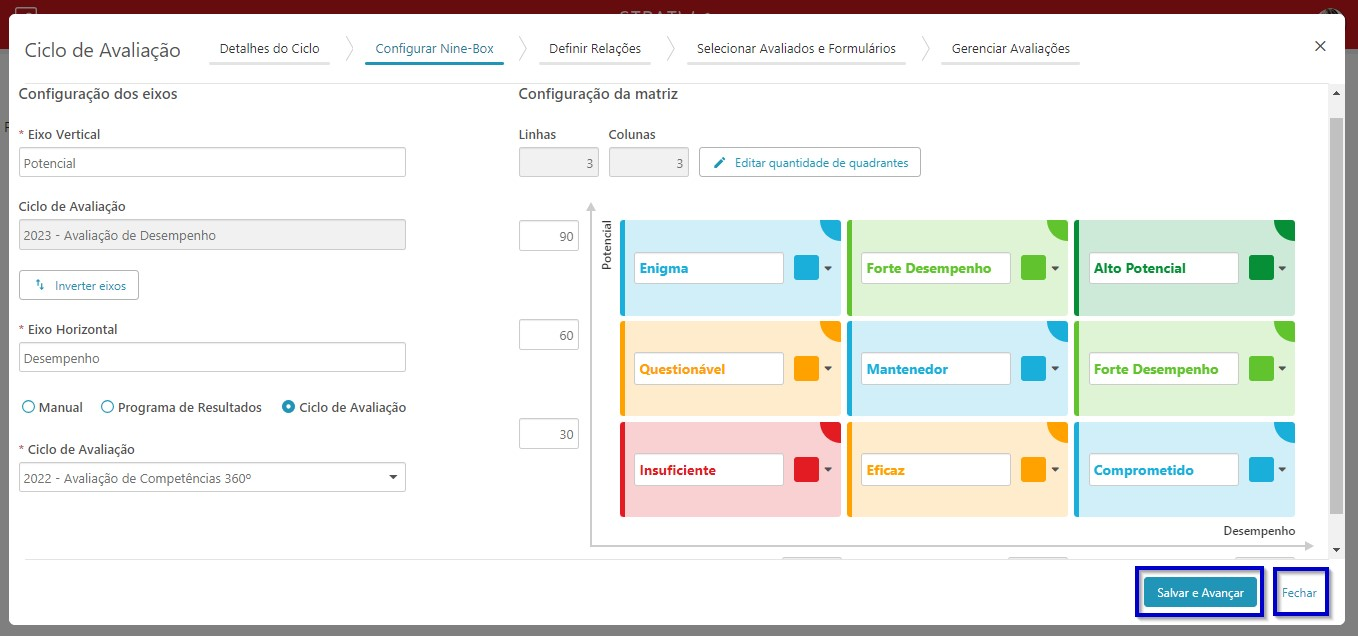The height and width of the screenshot is (636, 1358).
Task: Click the Alto Potencial name field
Action: tap(1163, 268)
